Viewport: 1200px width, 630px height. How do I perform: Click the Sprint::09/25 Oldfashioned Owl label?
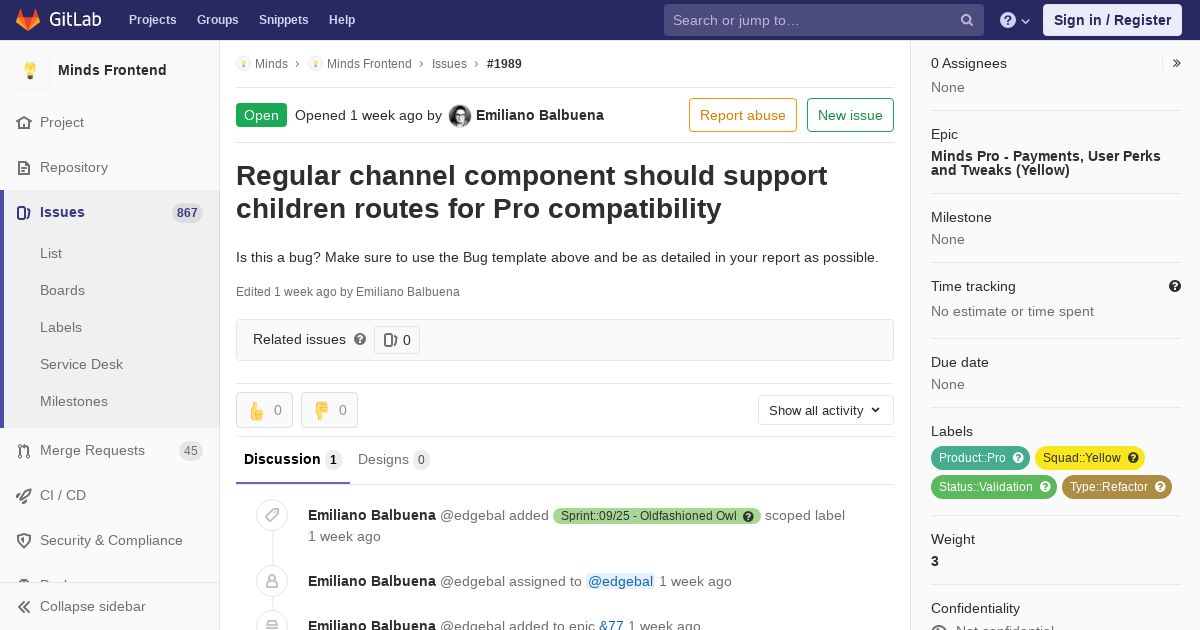(657, 516)
